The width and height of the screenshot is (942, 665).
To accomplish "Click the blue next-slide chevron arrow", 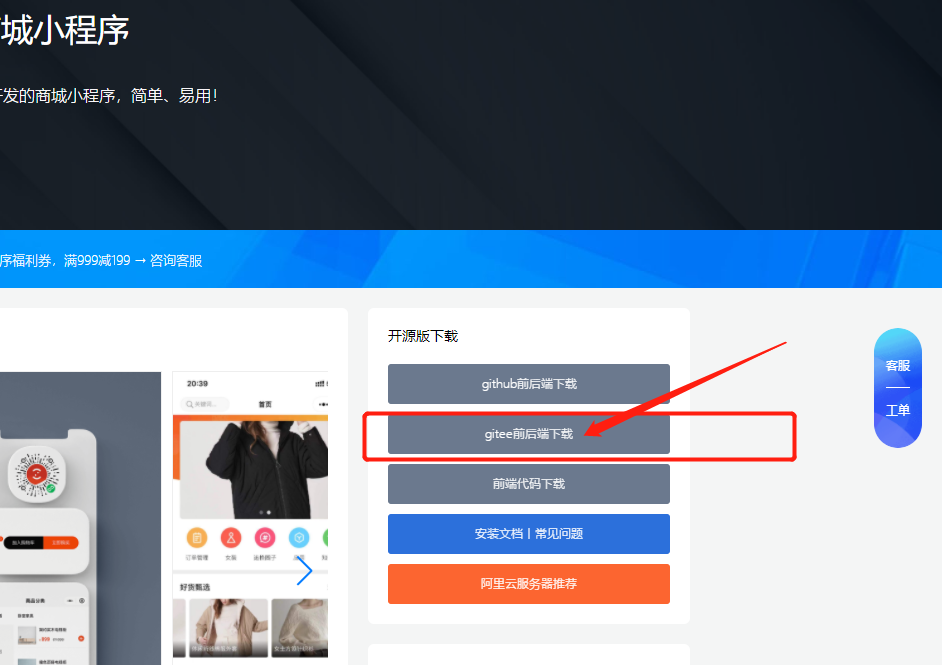I will [305, 571].
